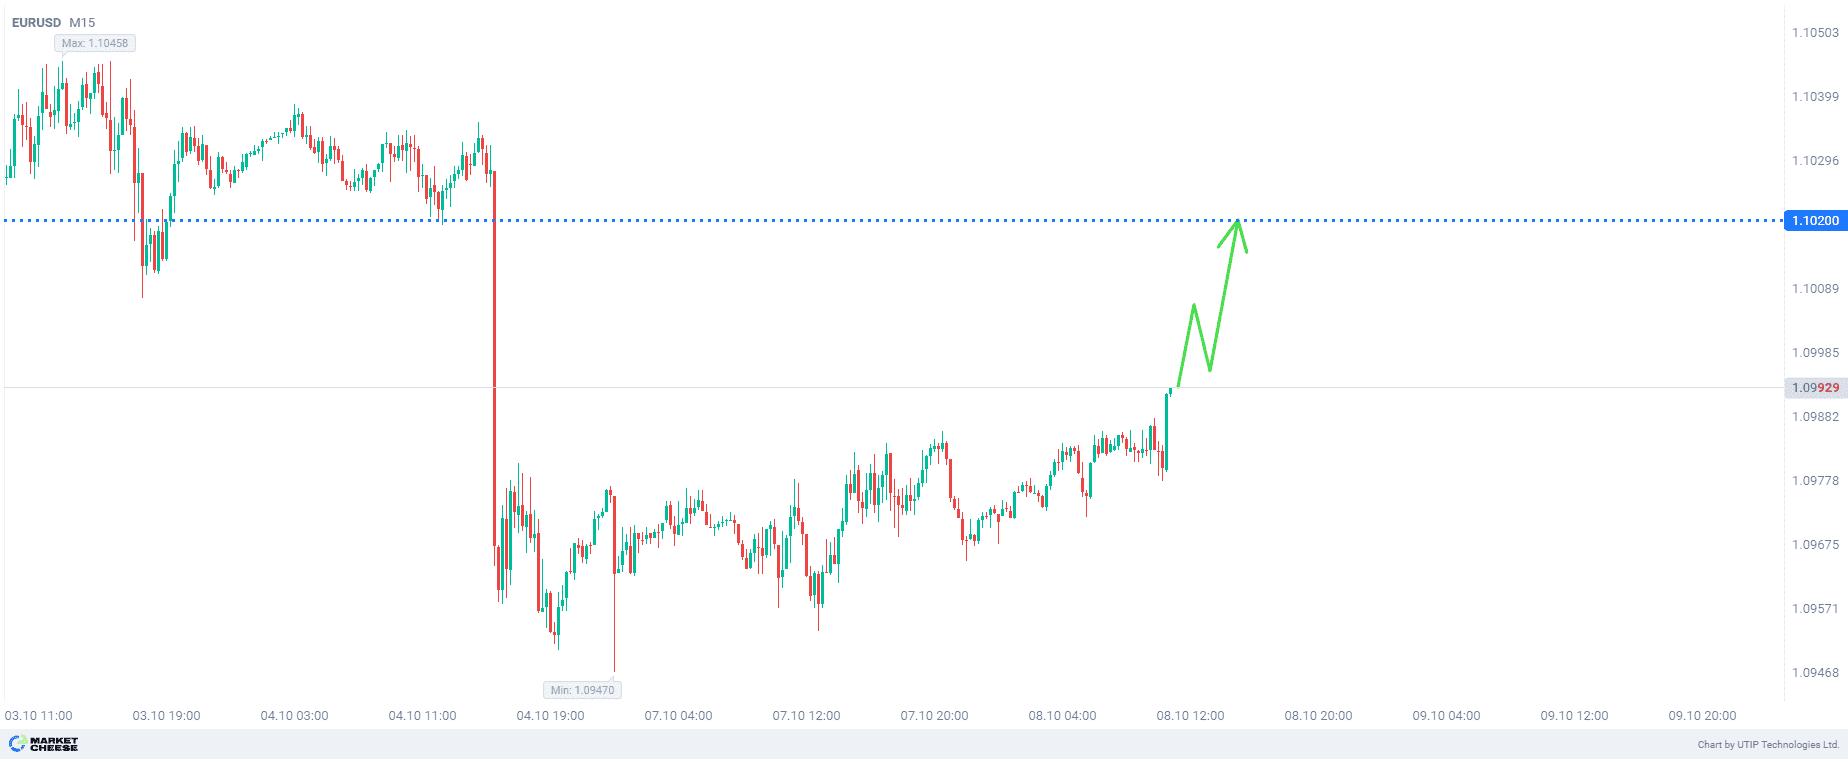Click the 1.09468 price scale label
1848x759 pixels.
click(1815, 673)
